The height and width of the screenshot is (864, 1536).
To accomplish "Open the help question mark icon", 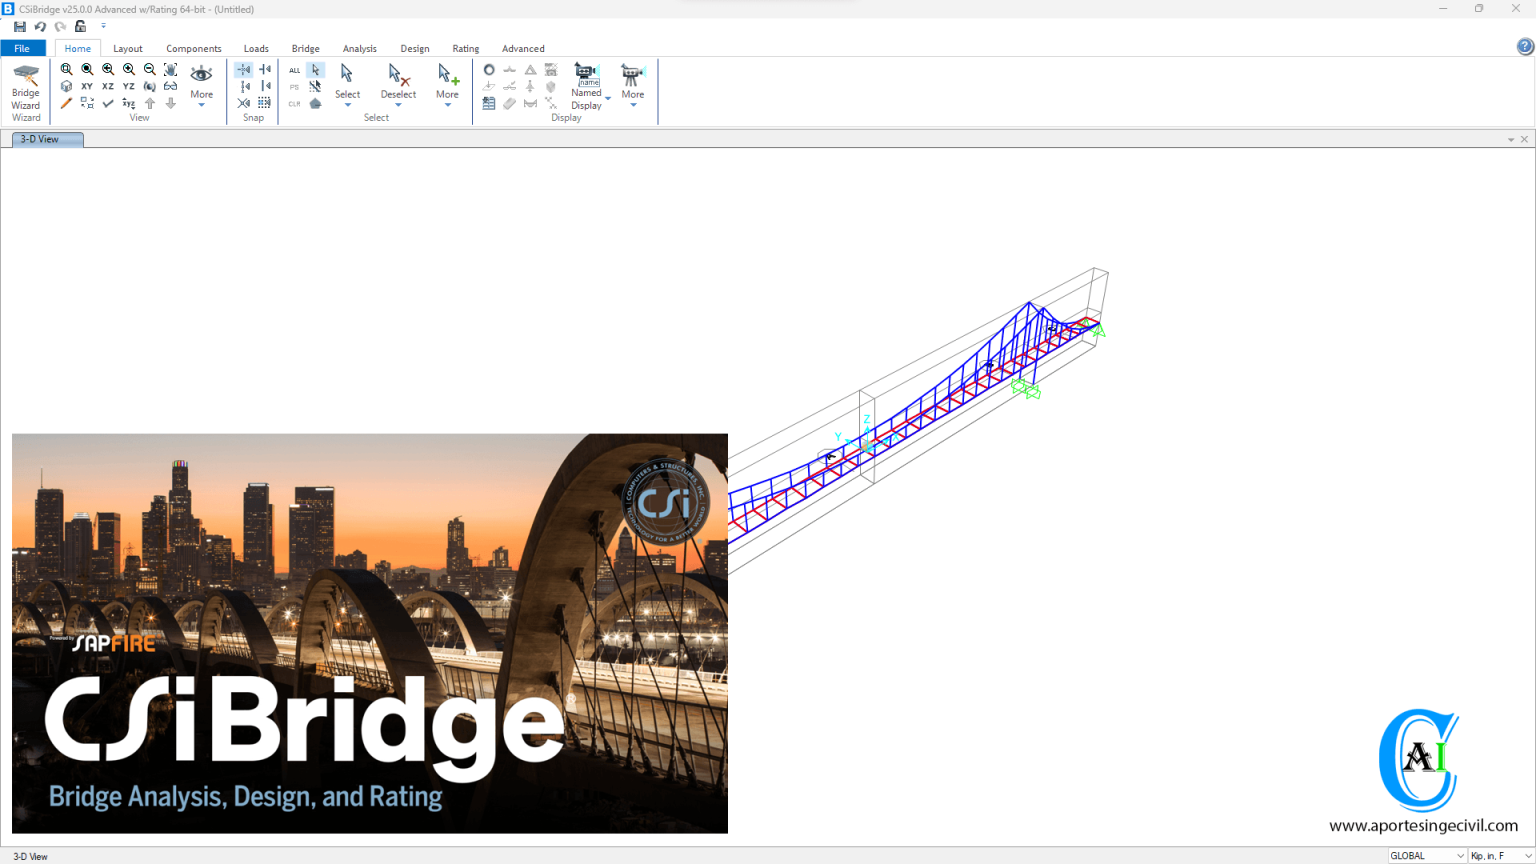I will coord(1525,46).
